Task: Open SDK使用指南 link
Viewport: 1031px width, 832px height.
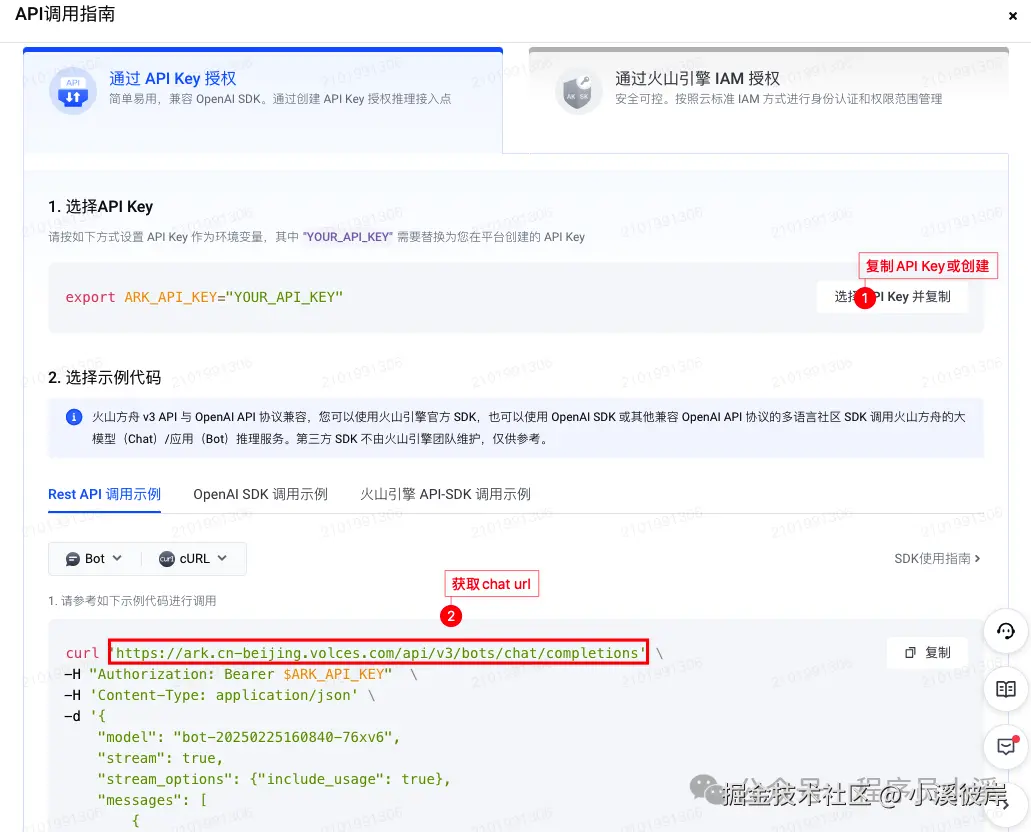Action: click(x=937, y=558)
